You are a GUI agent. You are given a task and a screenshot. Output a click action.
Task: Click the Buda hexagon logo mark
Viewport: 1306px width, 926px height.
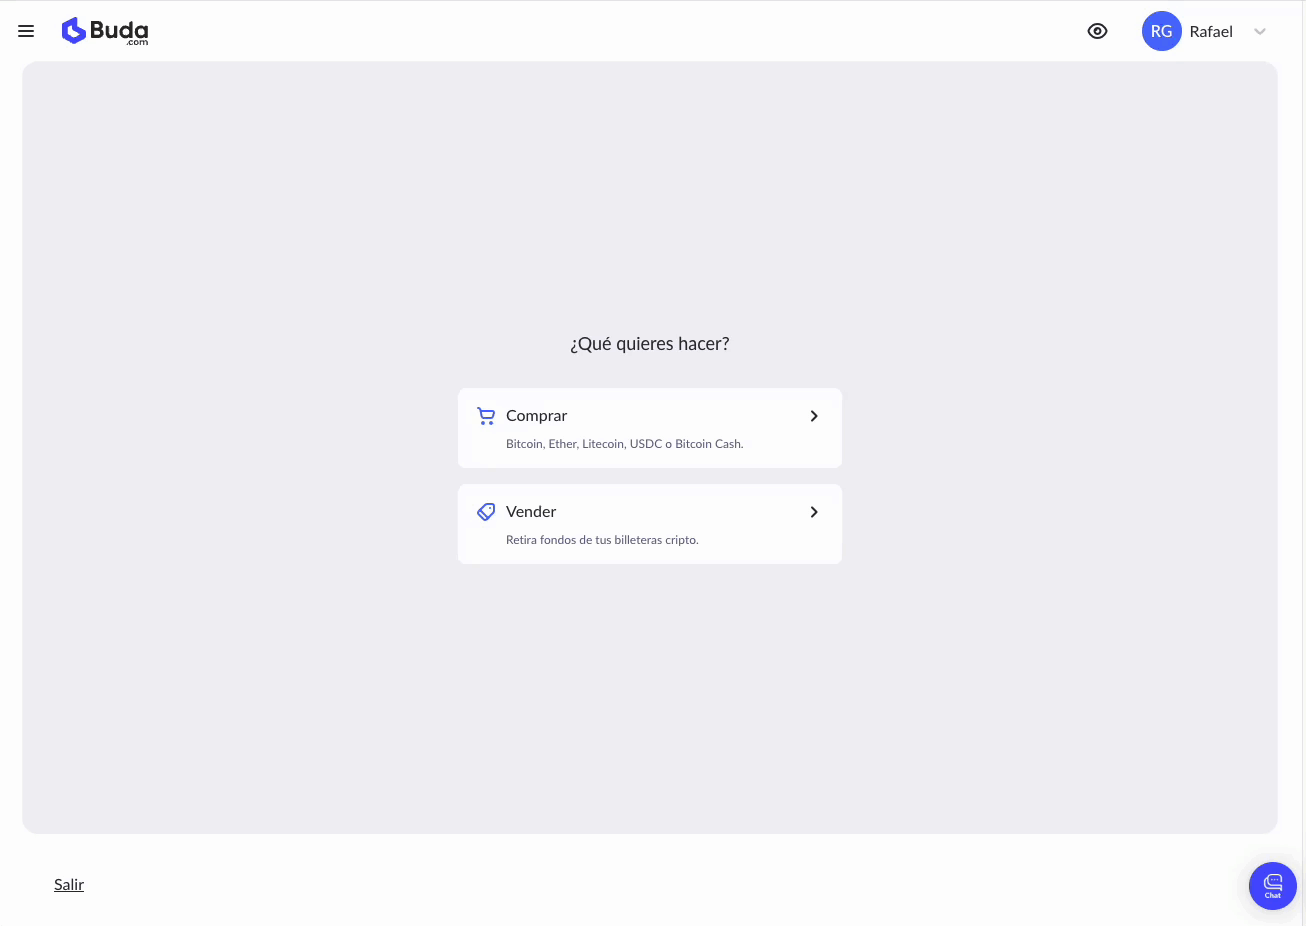73,31
